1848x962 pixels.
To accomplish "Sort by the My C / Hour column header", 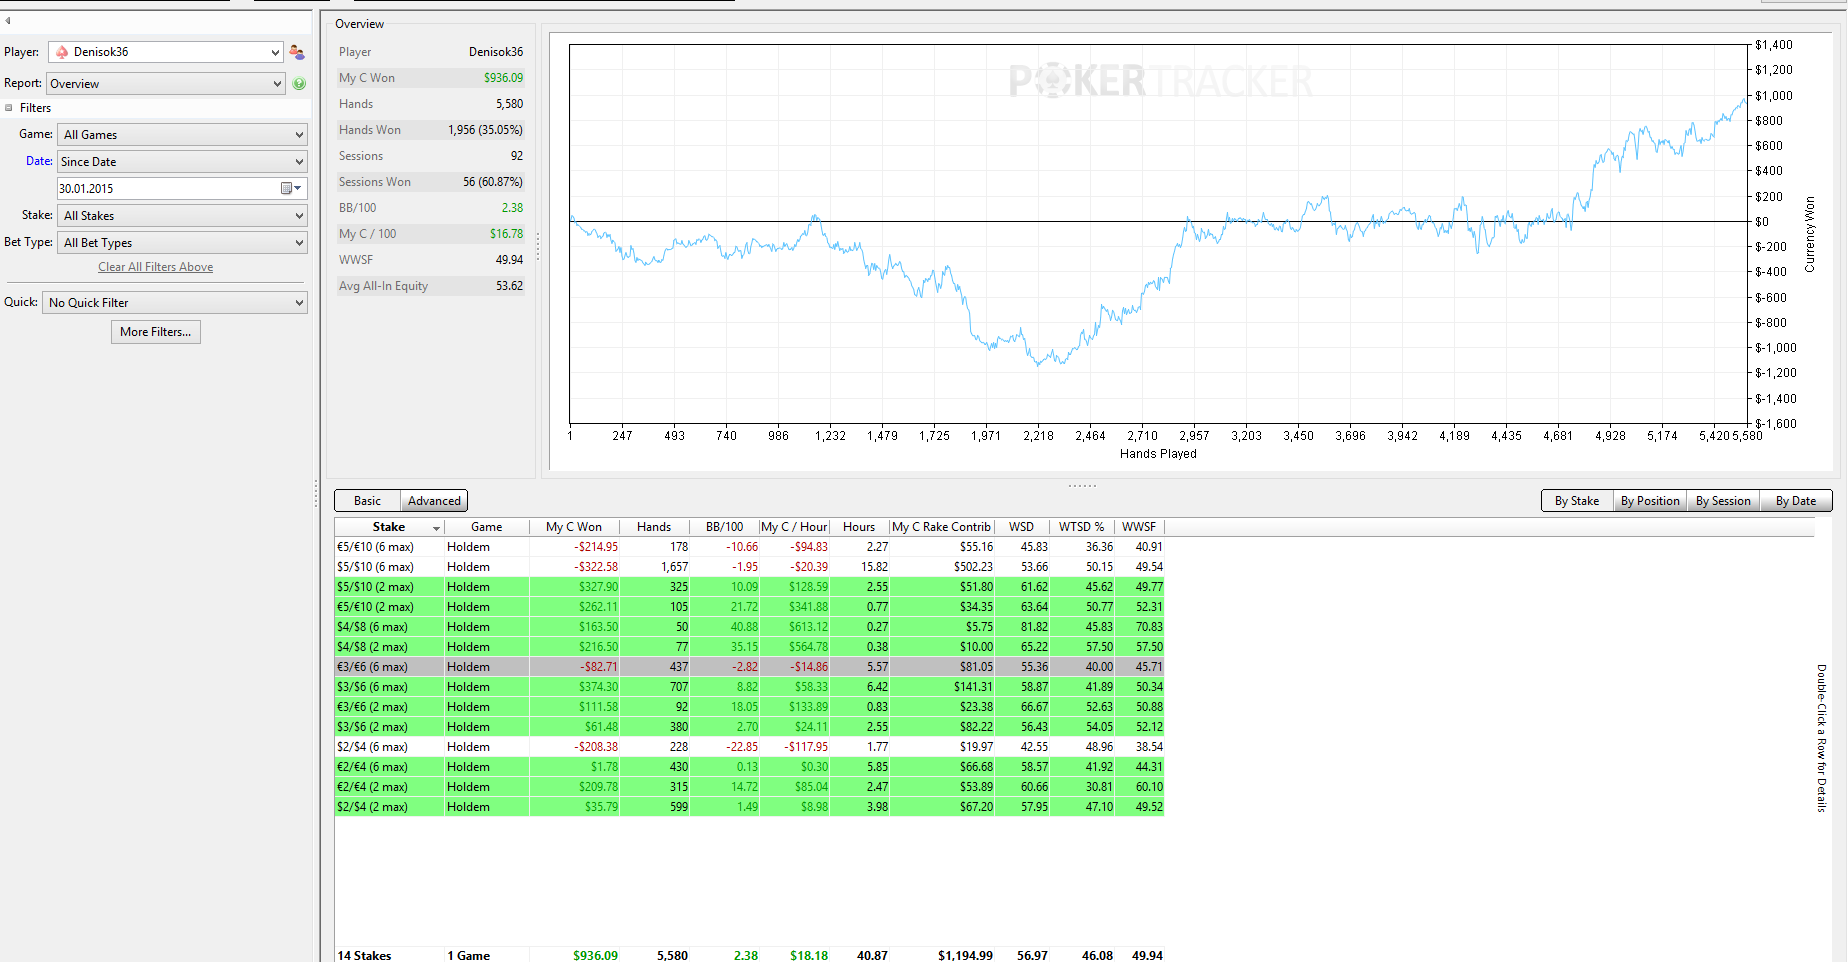I will (795, 527).
